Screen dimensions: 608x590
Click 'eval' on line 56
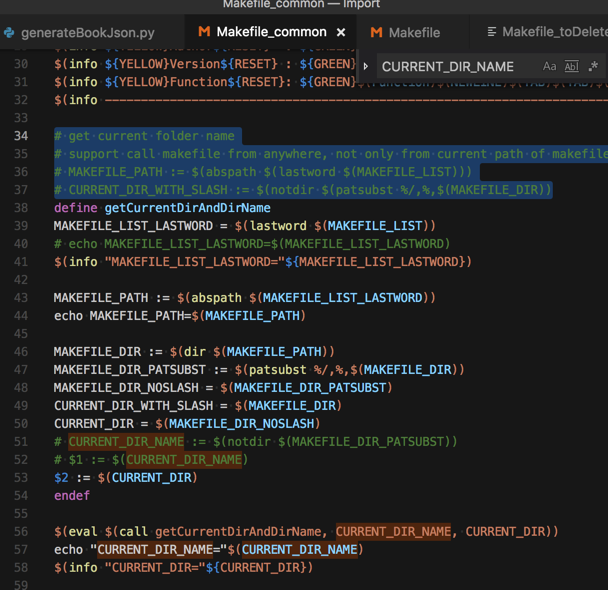(x=83, y=531)
